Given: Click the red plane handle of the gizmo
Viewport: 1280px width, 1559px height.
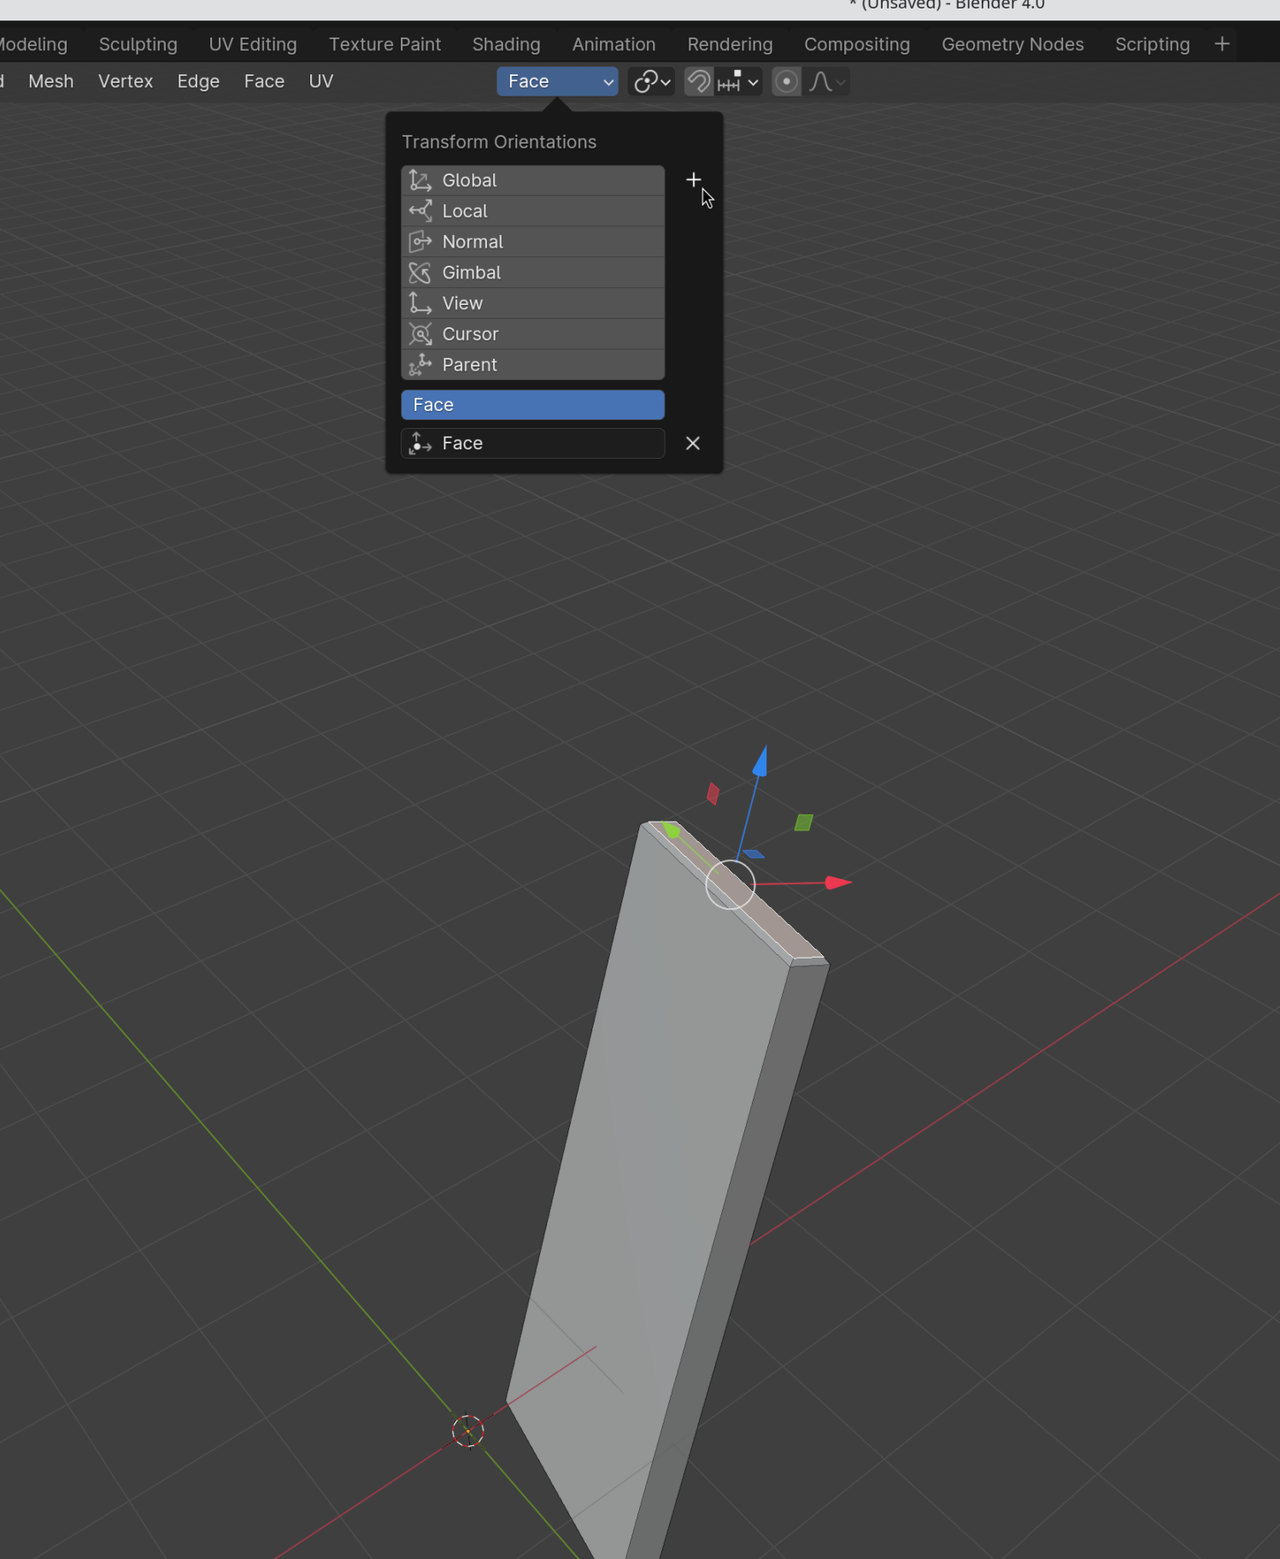Looking at the screenshot, I should pos(713,794).
